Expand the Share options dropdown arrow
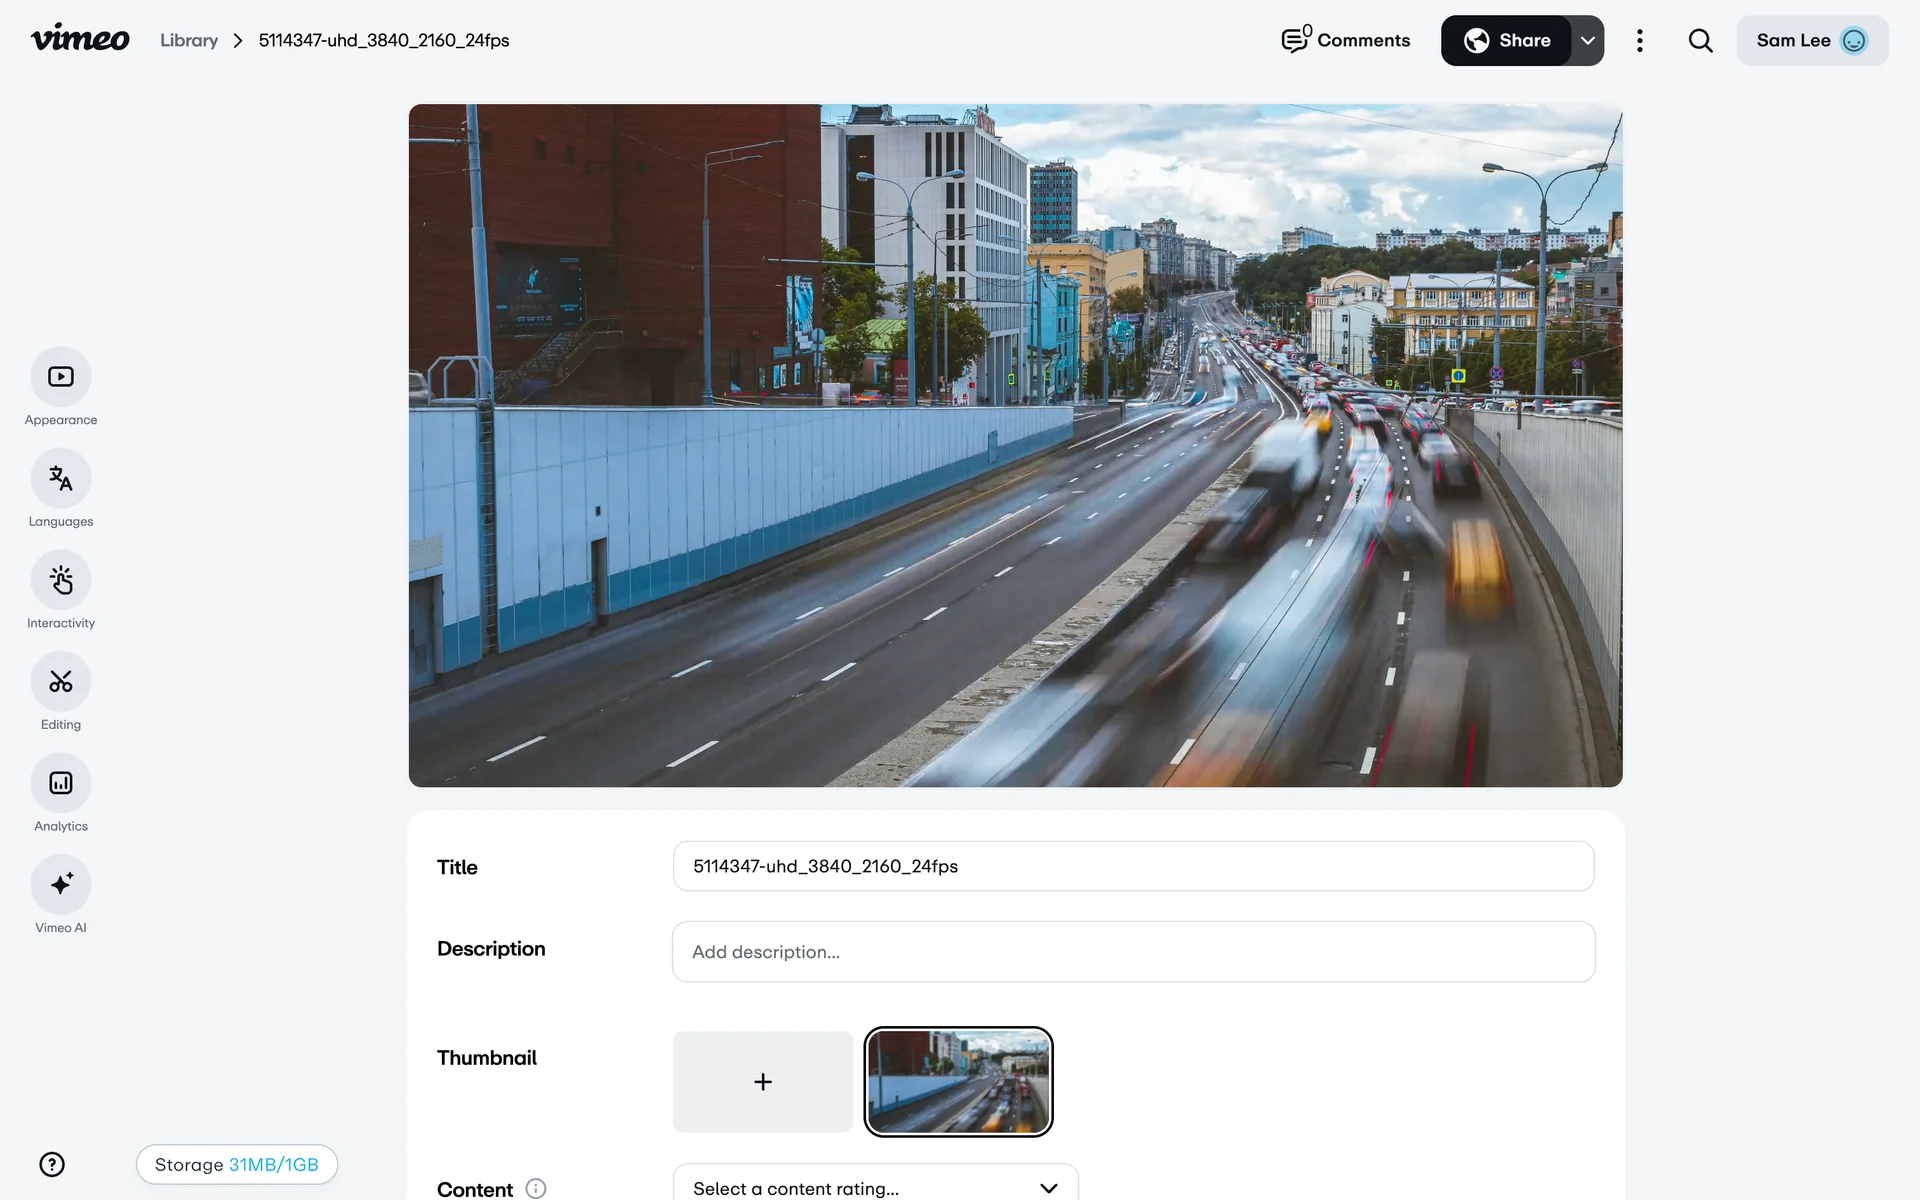The image size is (1920, 1200). [1587, 41]
